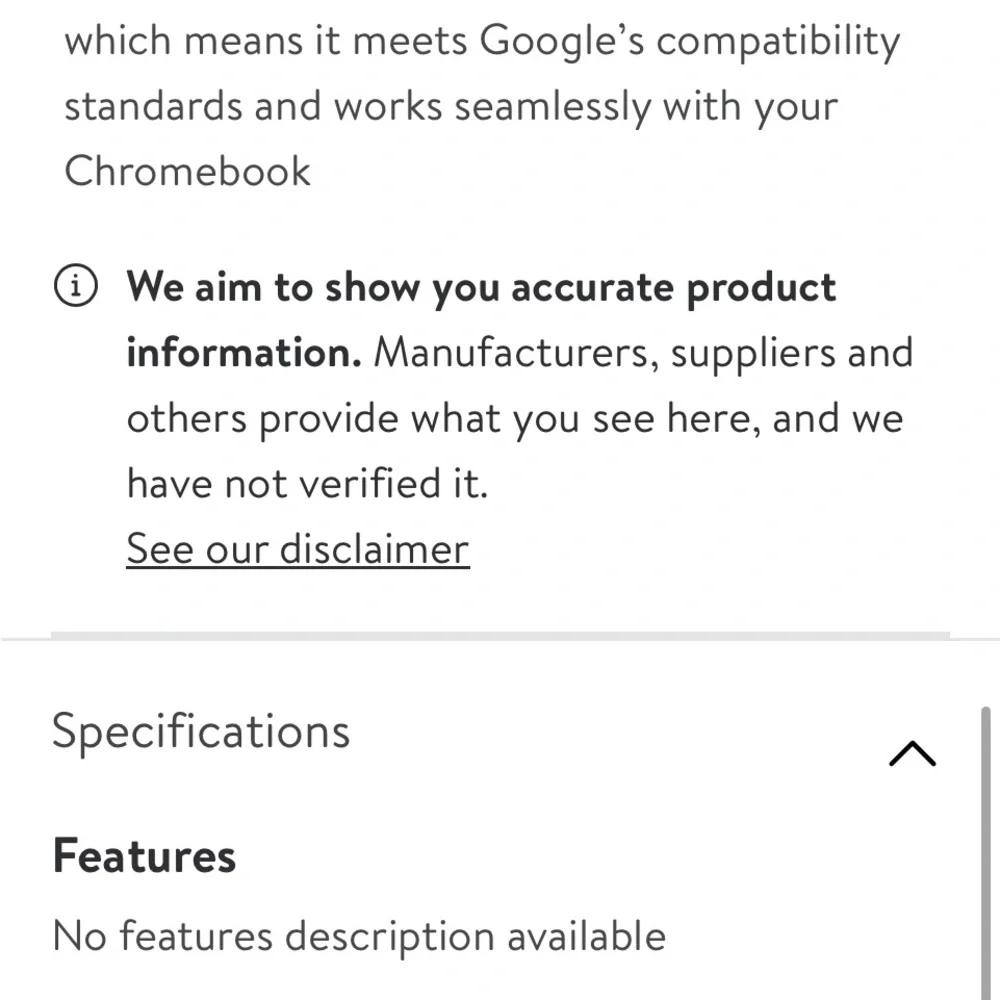Image resolution: width=1000 pixels, height=1000 pixels.
Task: Click the vertical scrollbar on right edge
Action: (x=986, y=853)
